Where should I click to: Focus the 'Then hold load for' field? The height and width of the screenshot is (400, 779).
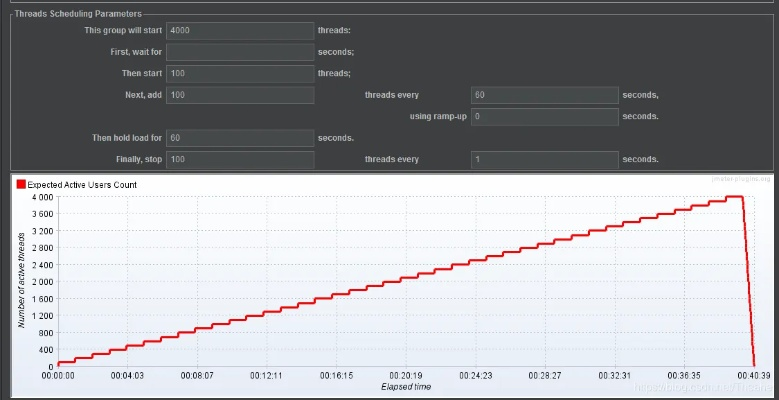tap(240, 138)
